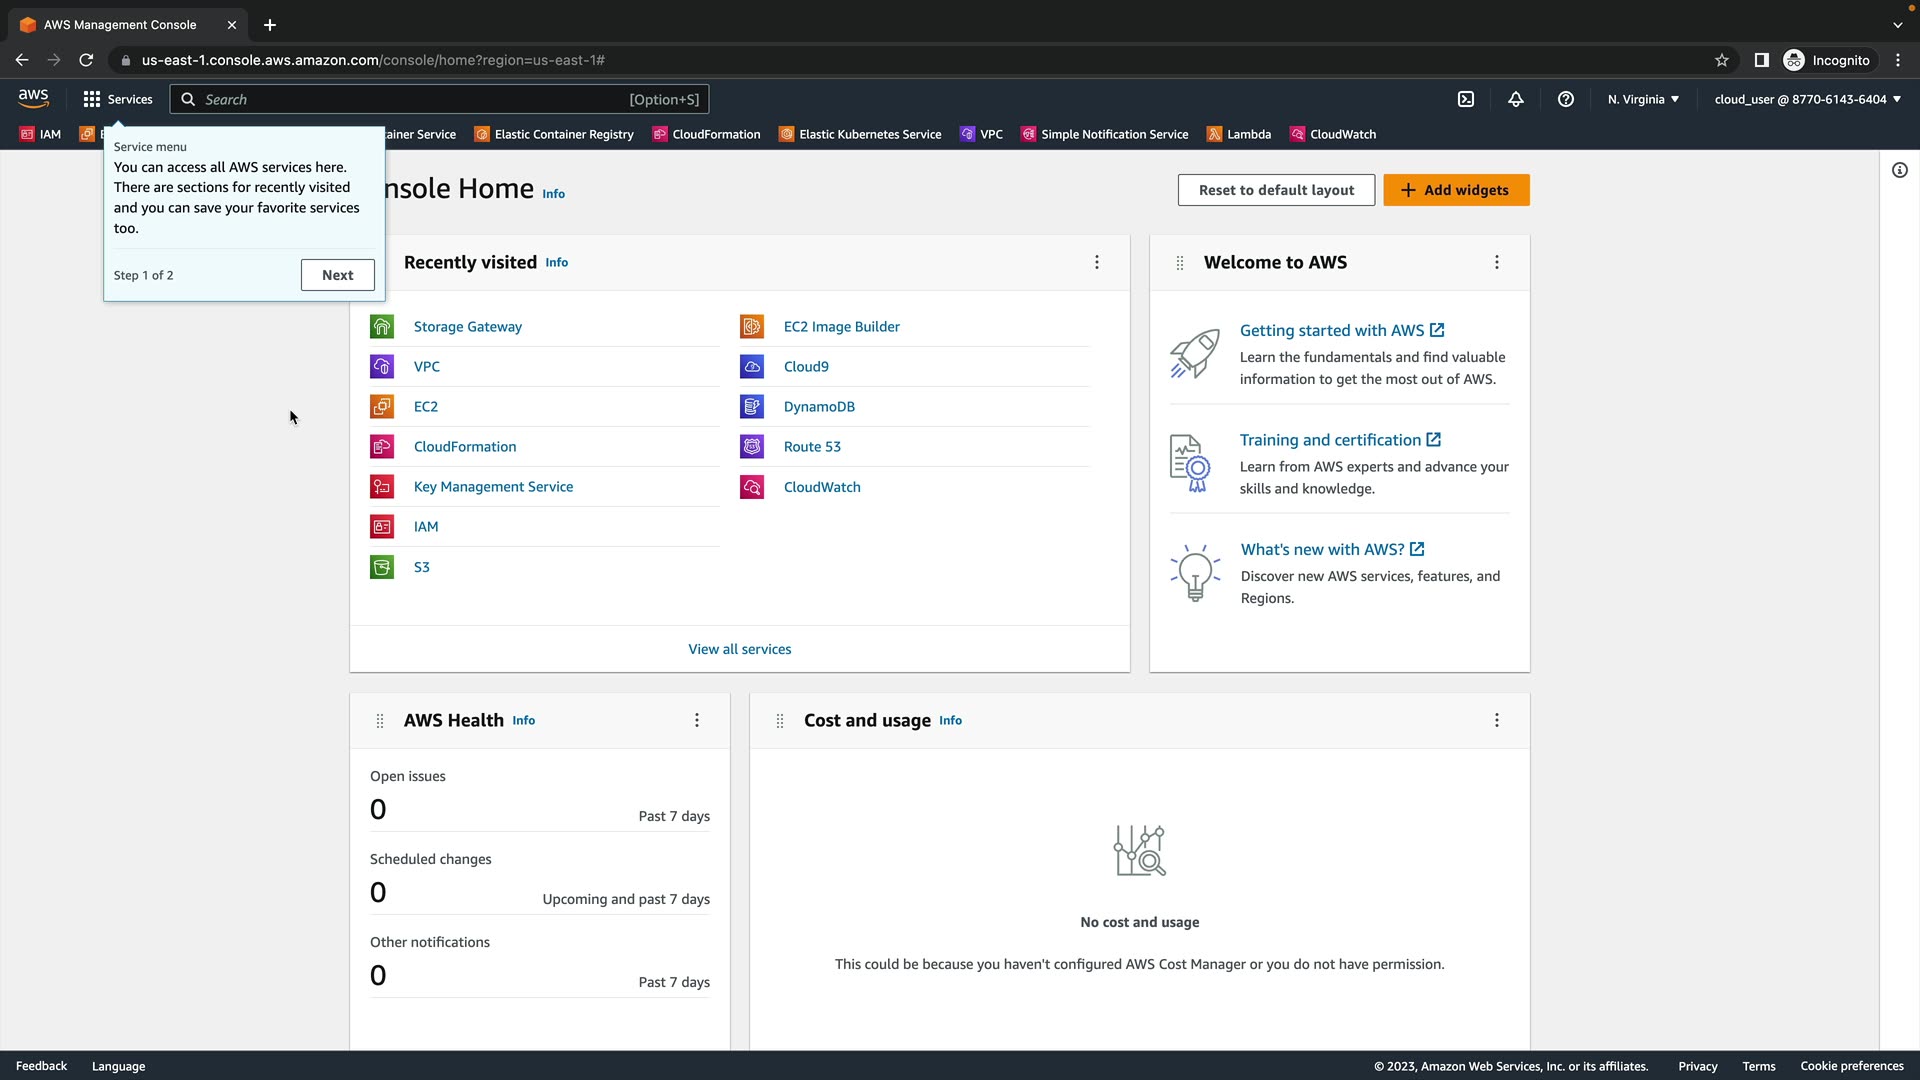The height and width of the screenshot is (1080, 1920).
Task: Click the DynamoDB service icon
Action: click(752, 407)
